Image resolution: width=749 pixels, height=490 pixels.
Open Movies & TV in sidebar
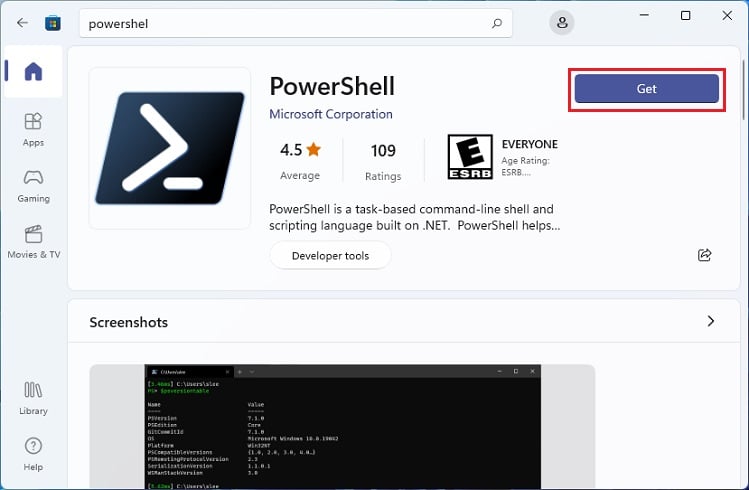[33, 242]
